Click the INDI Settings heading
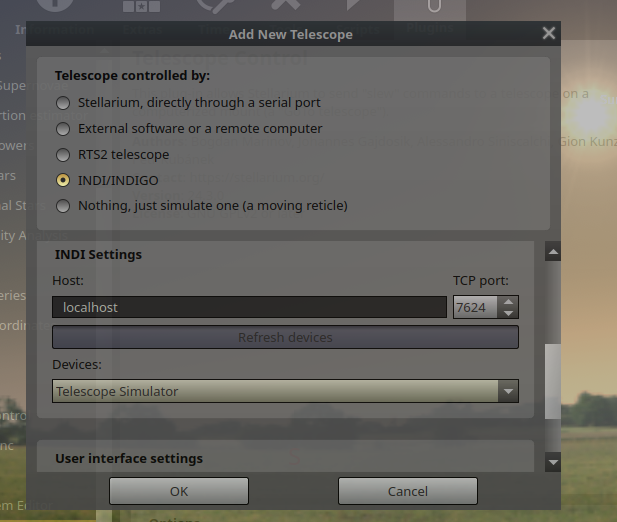 tap(98, 255)
